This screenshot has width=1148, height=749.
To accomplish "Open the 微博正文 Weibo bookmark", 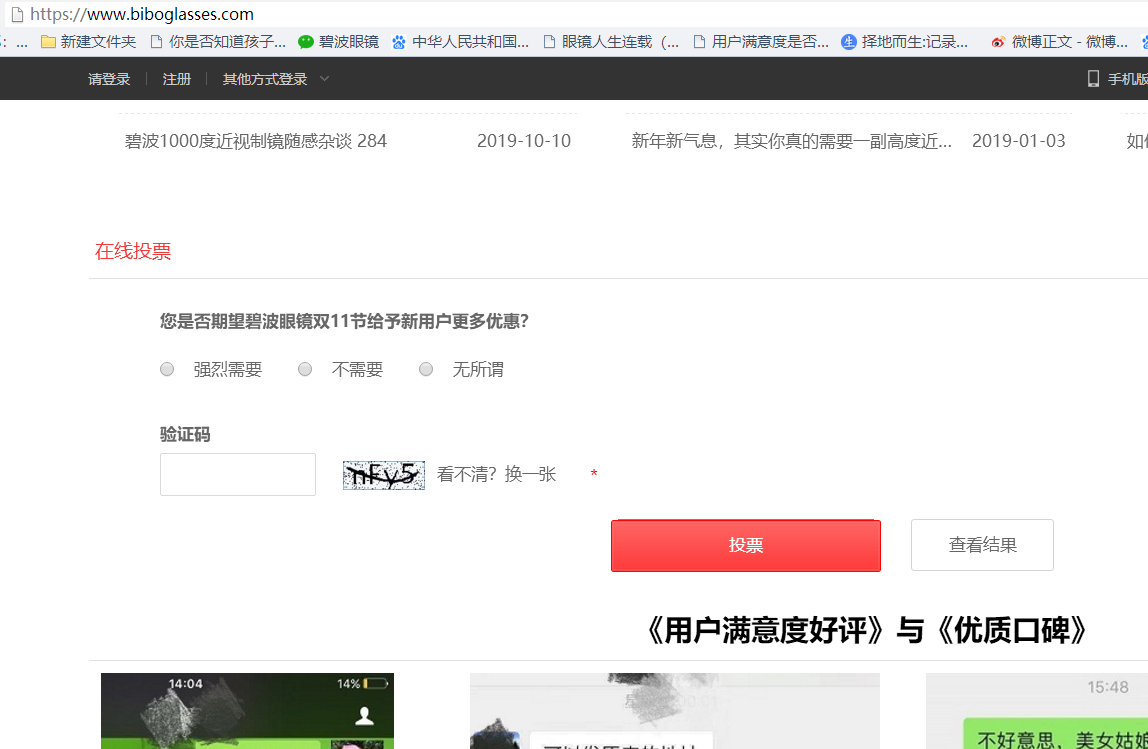I will click(1059, 42).
